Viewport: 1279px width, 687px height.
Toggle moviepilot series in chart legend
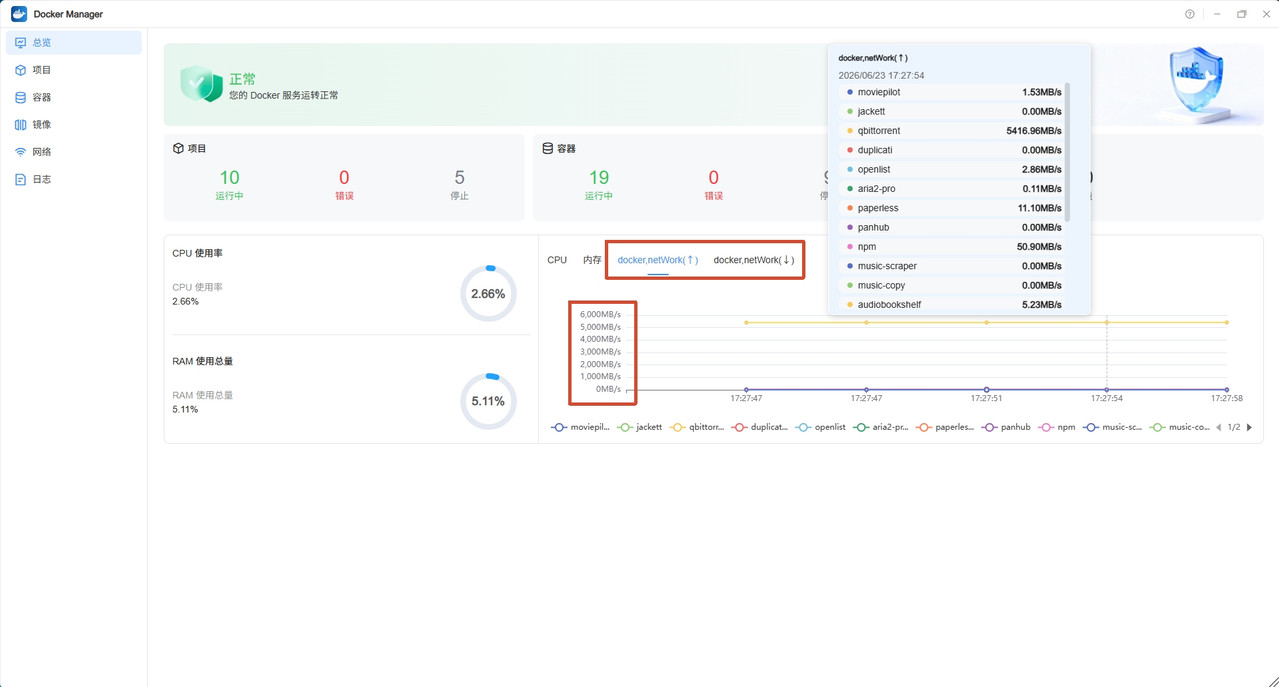580,427
